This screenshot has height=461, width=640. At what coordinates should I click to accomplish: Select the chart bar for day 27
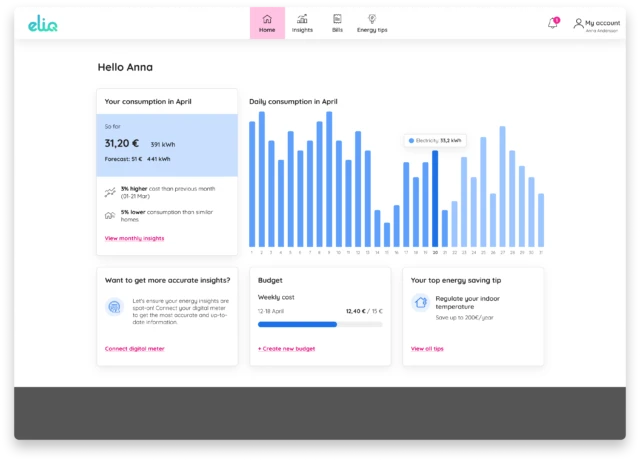(502, 186)
